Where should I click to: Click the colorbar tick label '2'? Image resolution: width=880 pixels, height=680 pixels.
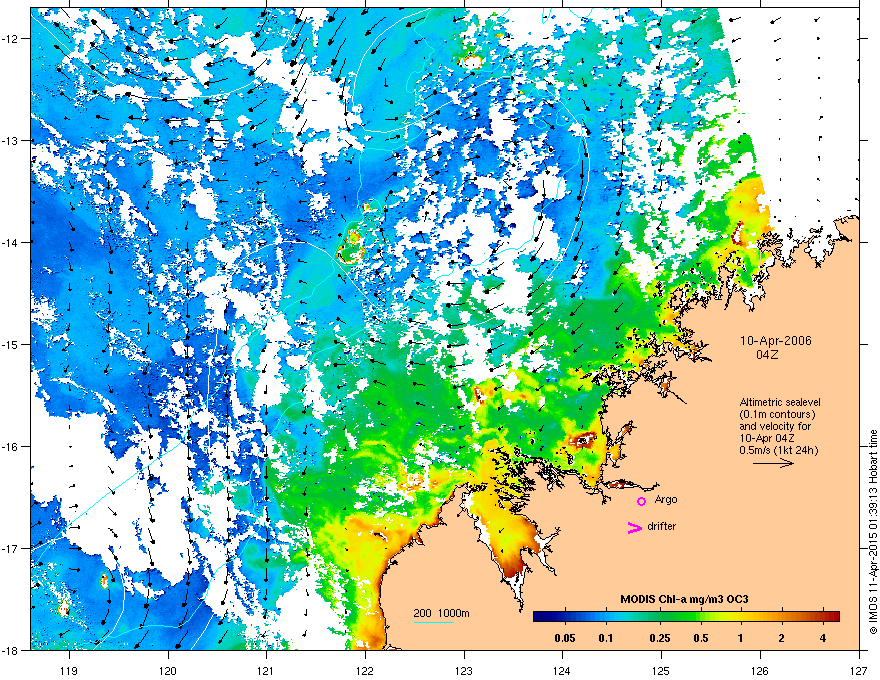coord(781,638)
